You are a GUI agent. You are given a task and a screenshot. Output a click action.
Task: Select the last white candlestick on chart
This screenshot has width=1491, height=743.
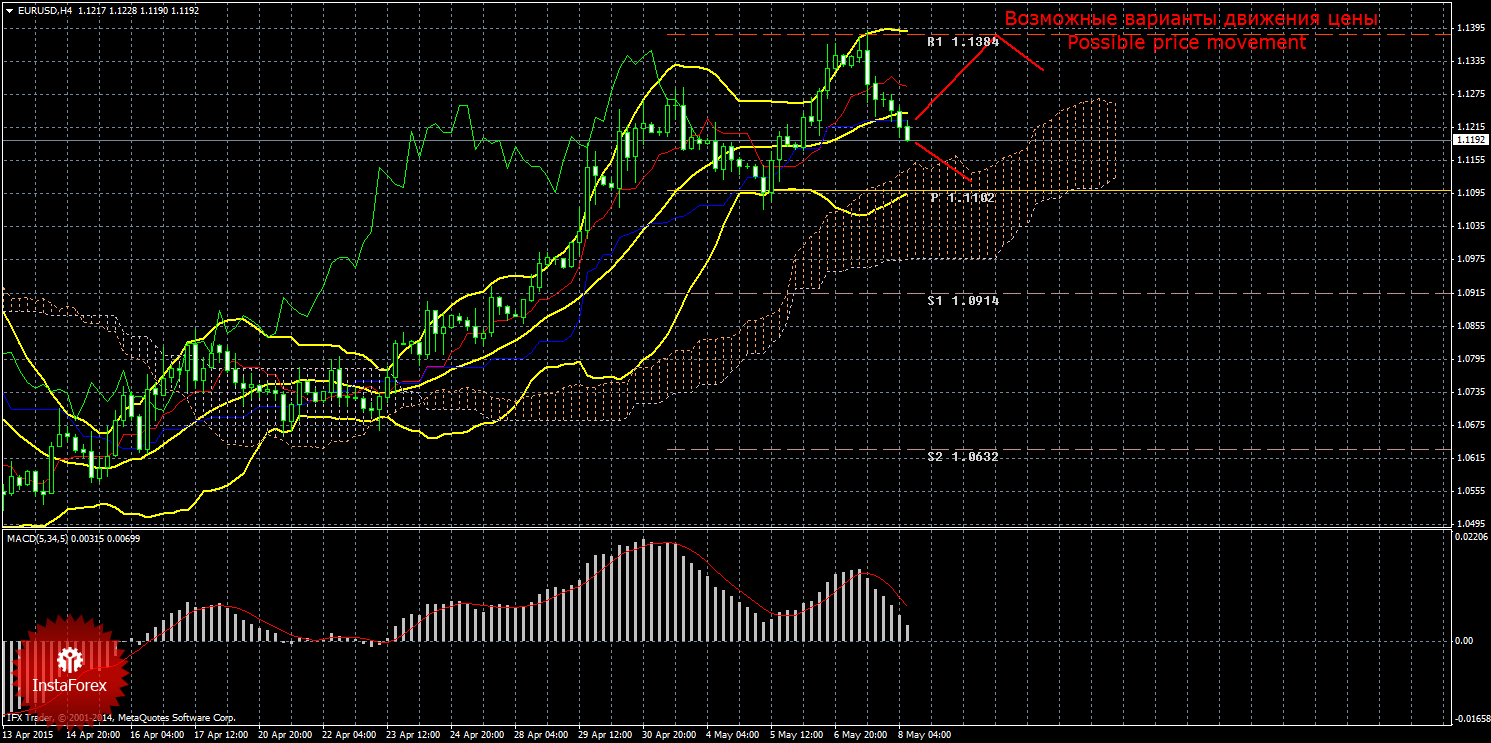coord(908,131)
